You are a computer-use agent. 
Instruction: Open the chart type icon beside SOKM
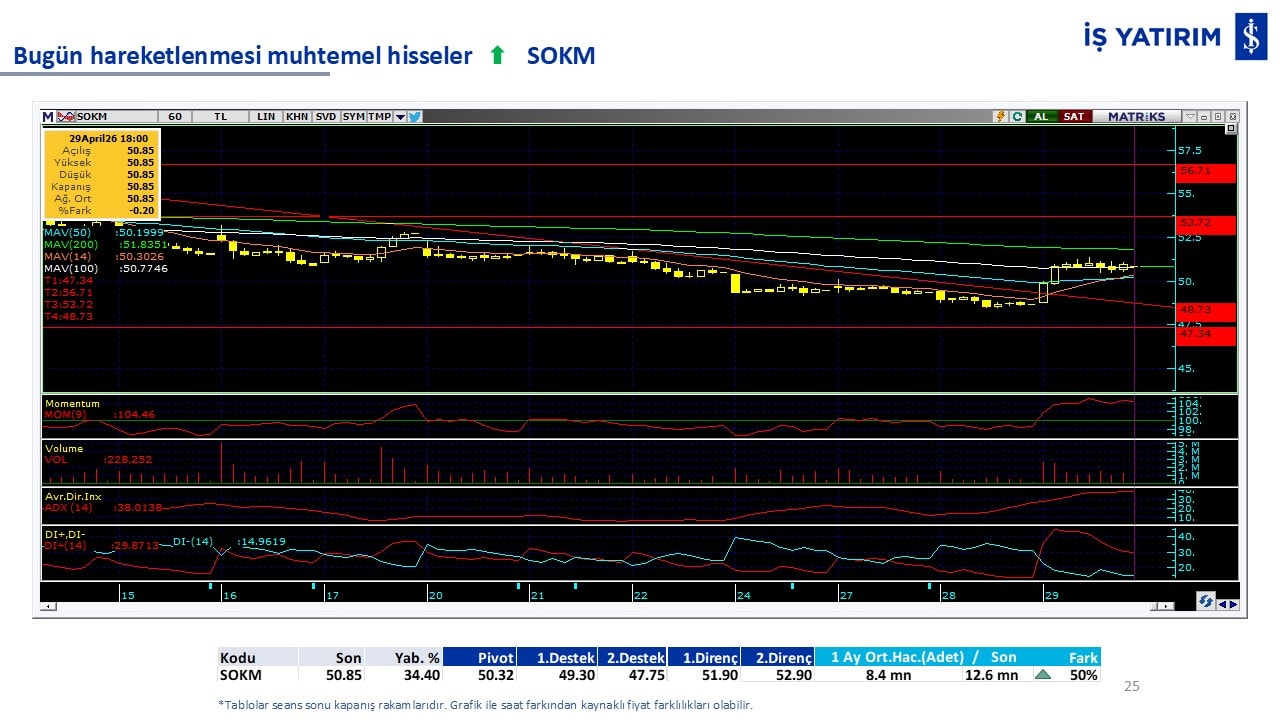(66, 116)
